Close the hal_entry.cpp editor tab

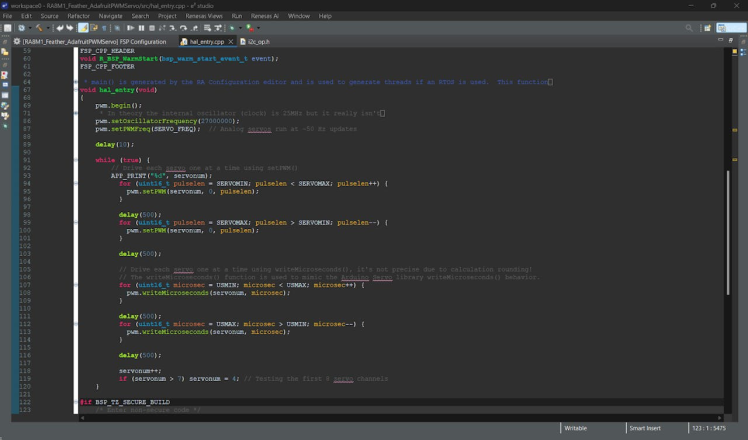(x=231, y=42)
